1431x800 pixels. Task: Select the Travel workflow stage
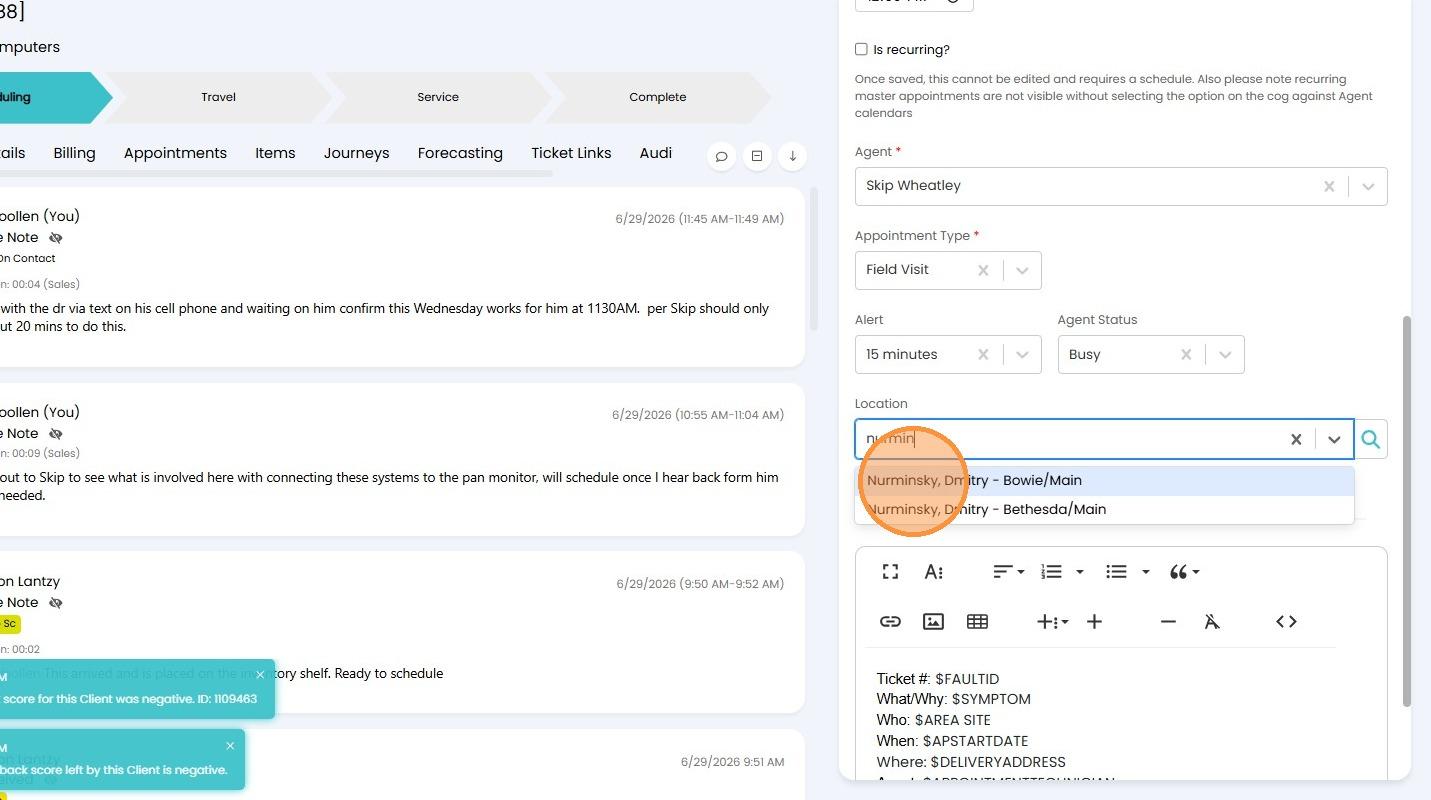[218, 97]
